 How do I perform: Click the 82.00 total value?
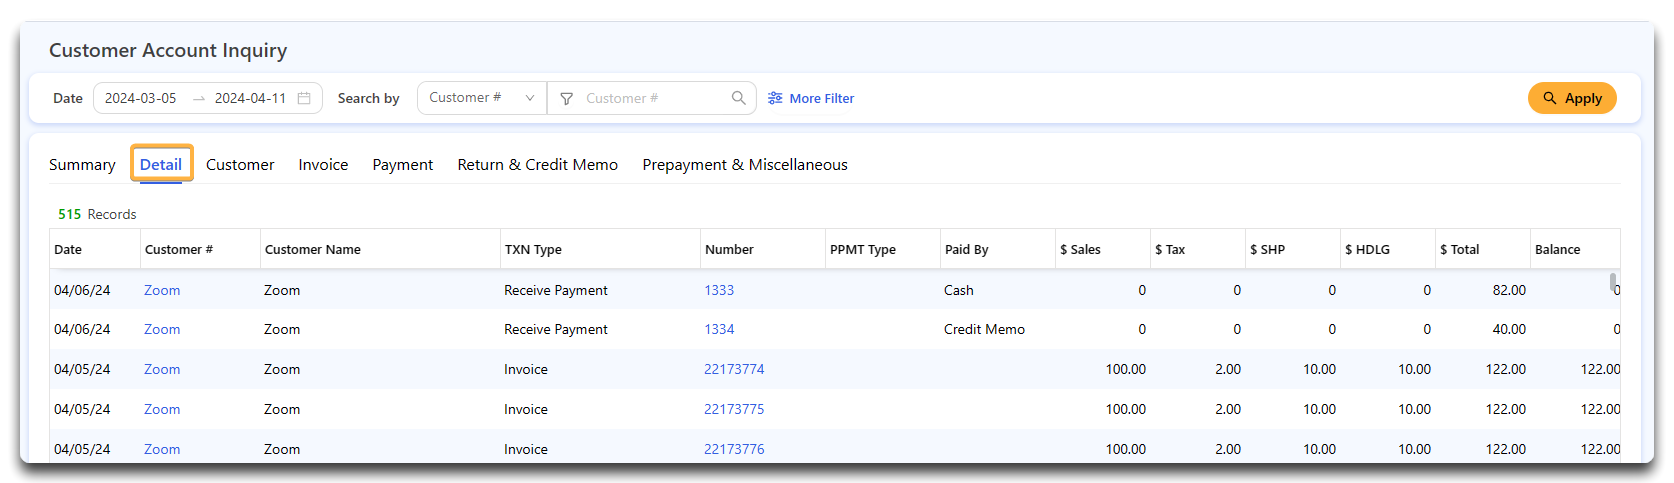point(1509,290)
